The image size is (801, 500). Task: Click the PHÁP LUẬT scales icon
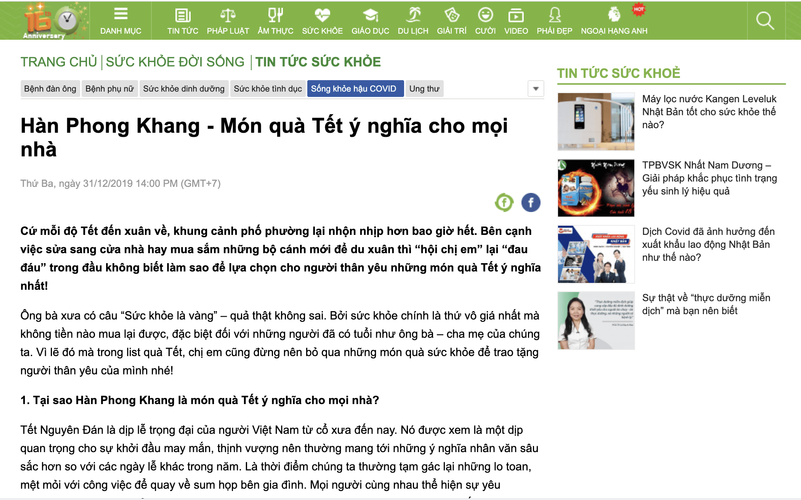click(227, 15)
